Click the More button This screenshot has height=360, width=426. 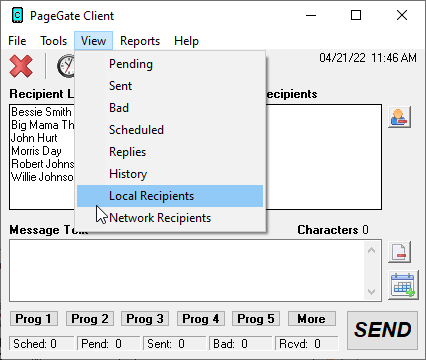click(312, 319)
